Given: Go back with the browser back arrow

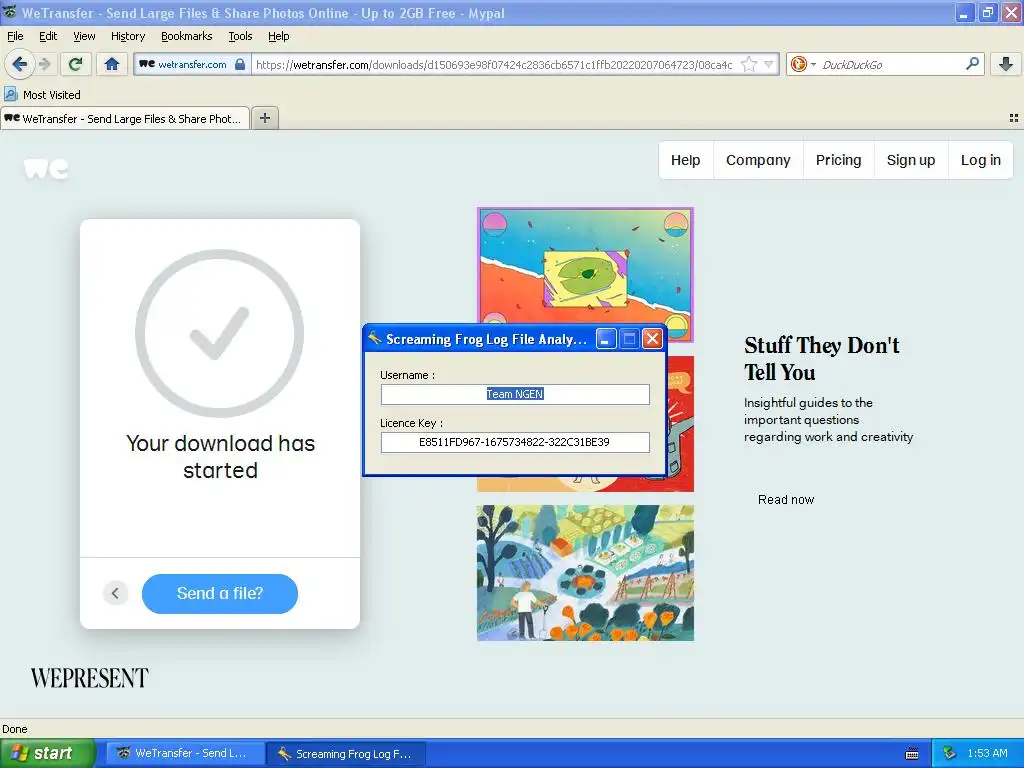Looking at the screenshot, I should tap(19, 64).
